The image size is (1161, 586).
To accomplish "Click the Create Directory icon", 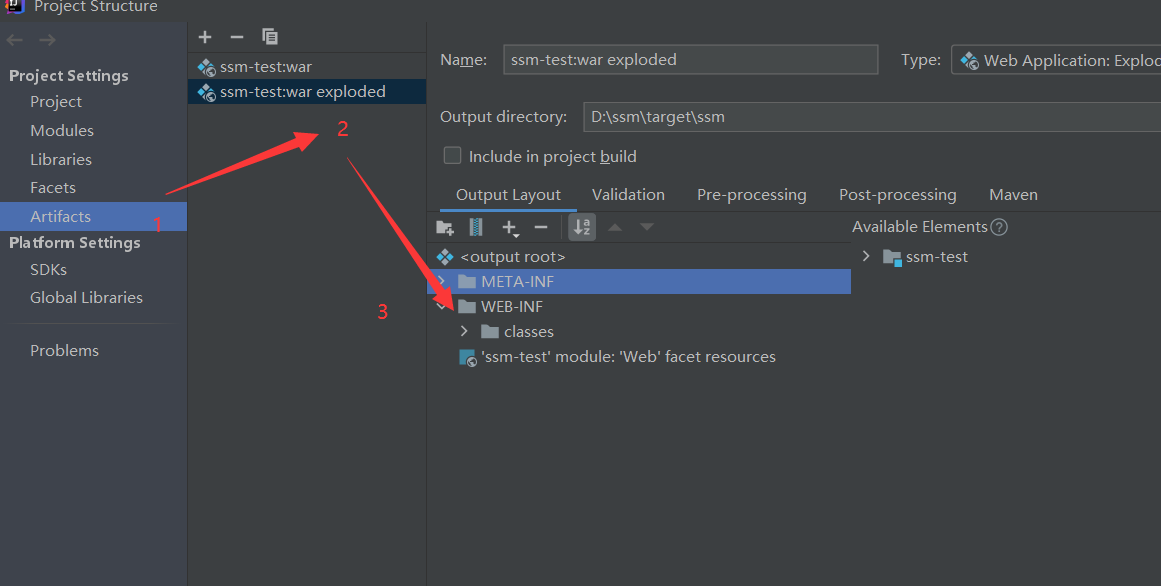I will [445, 227].
